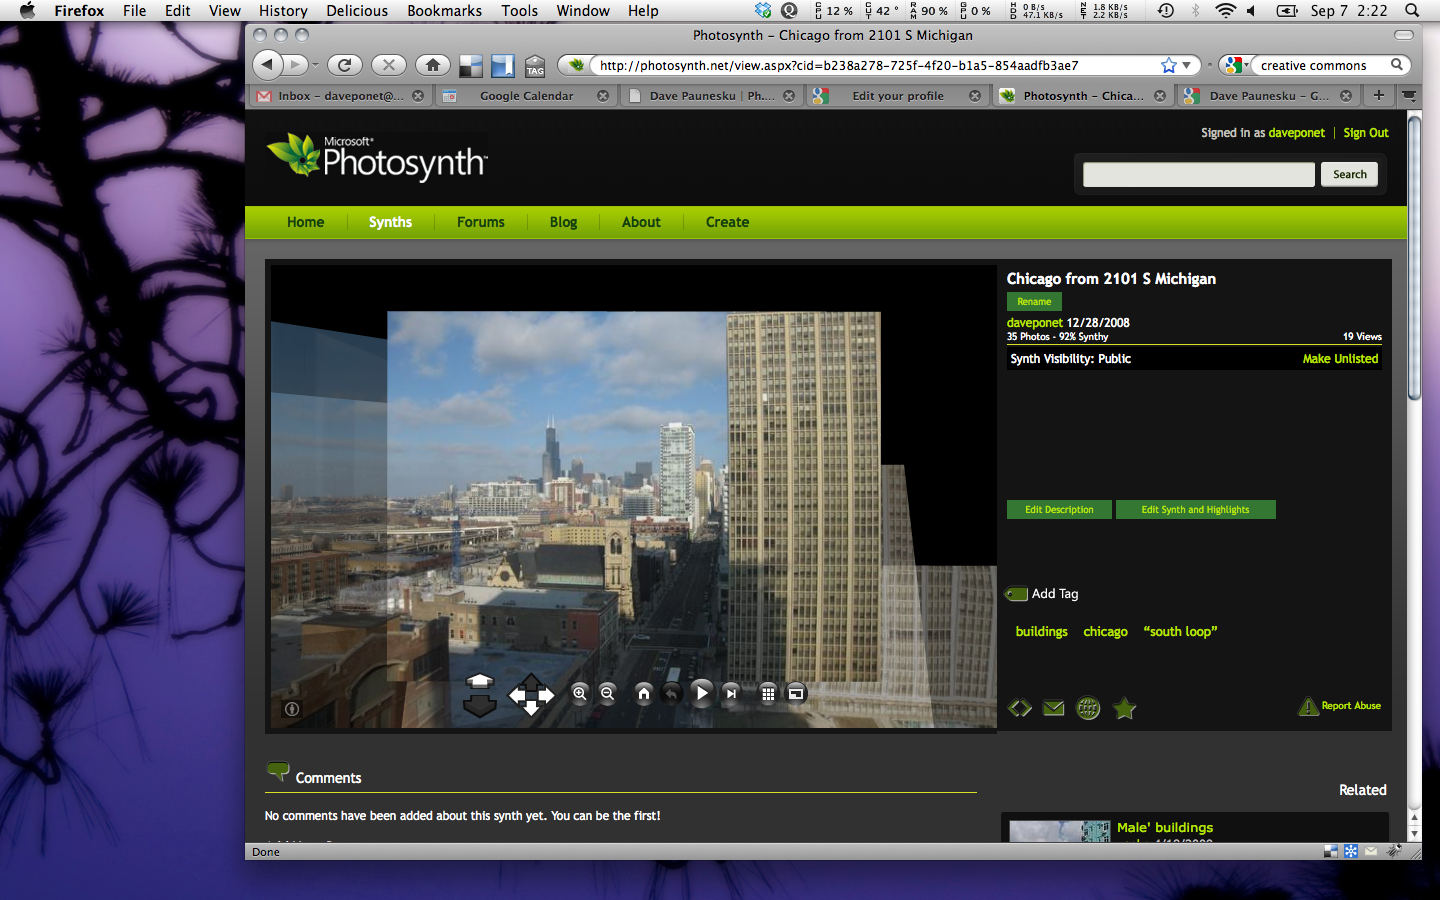Zoom in on the synth viewer

click(x=580, y=693)
